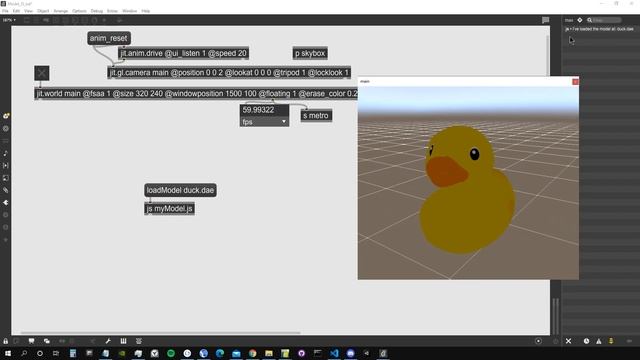Viewport: 640px width, 360px height.
Task: Open the File menu
Action: pyautogui.click(x=5, y=11)
